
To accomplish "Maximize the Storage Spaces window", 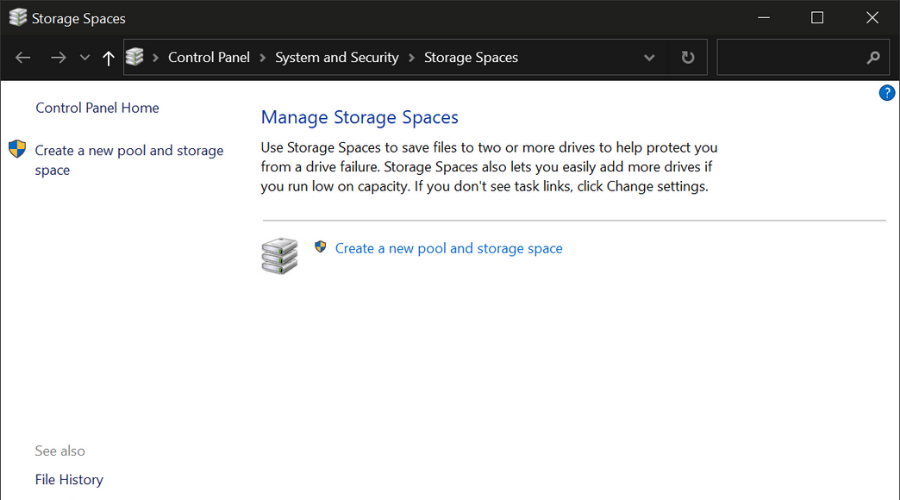I will [x=817, y=18].
